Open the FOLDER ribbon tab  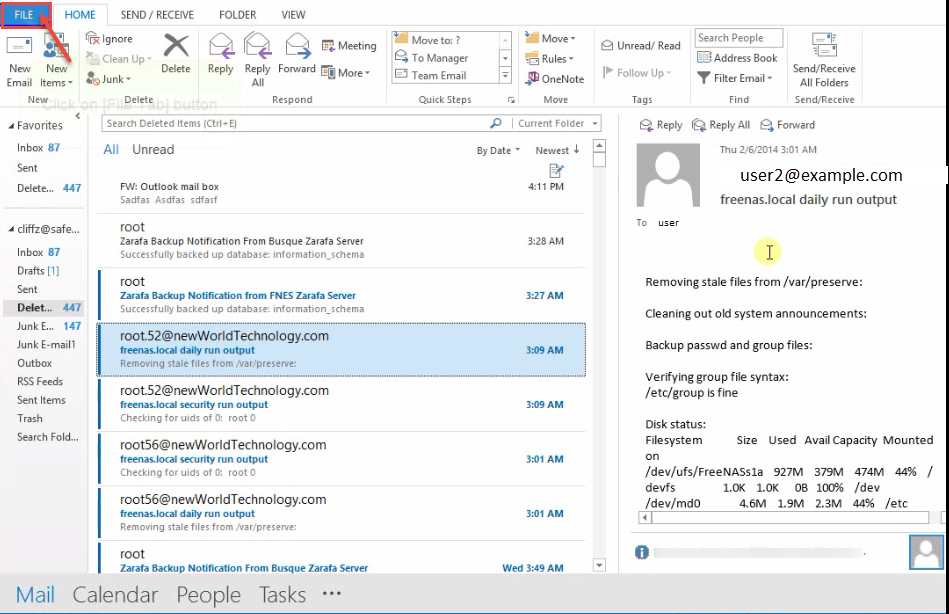pos(237,15)
